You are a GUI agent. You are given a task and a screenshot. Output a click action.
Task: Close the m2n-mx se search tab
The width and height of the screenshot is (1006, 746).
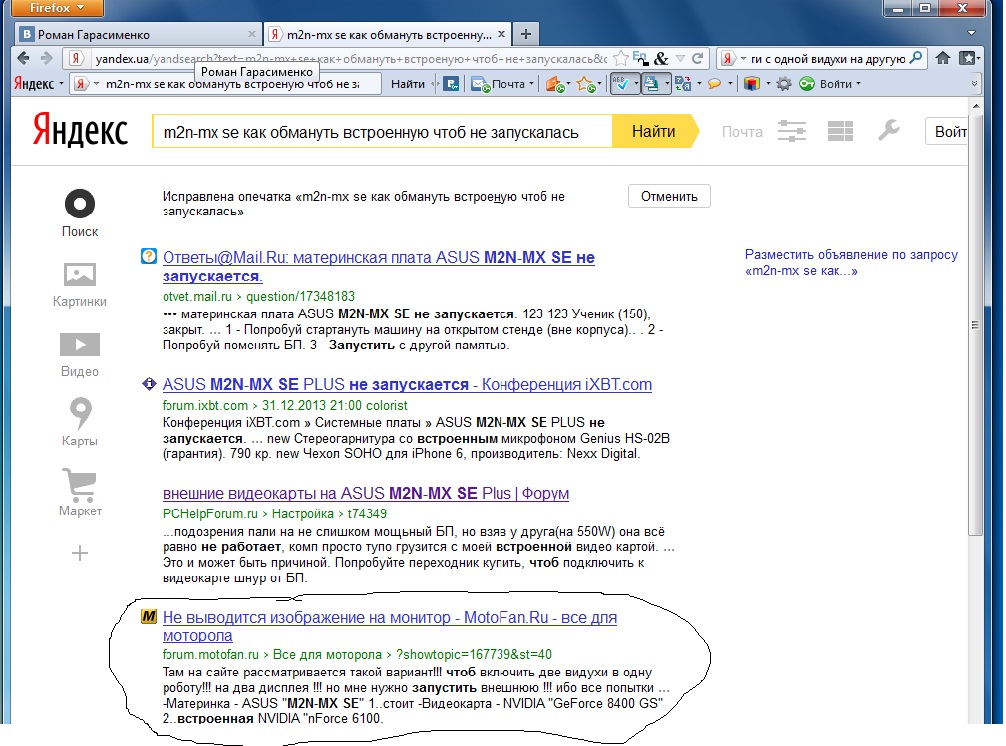[x=501, y=34]
